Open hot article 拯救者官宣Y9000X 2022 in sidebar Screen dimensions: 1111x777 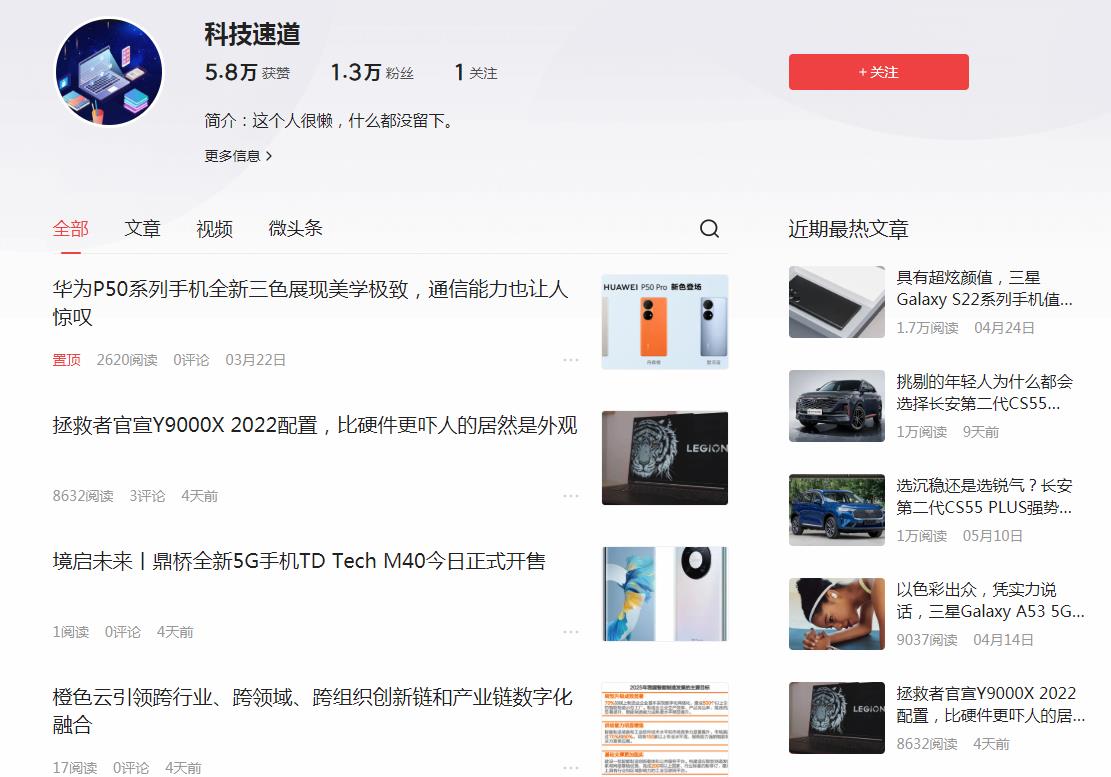coord(990,704)
